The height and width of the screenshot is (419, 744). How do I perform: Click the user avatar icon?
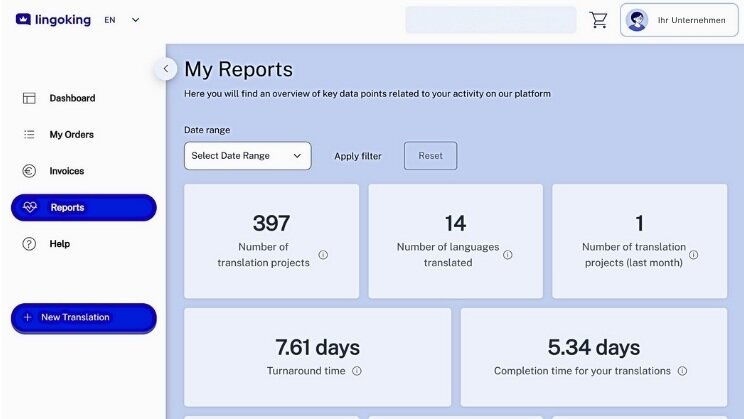[x=637, y=20]
